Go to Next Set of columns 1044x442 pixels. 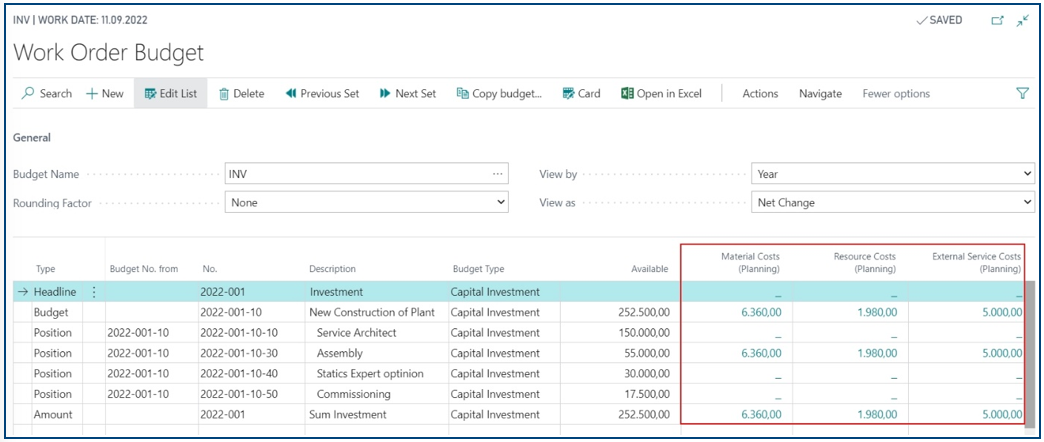(408, 94)
